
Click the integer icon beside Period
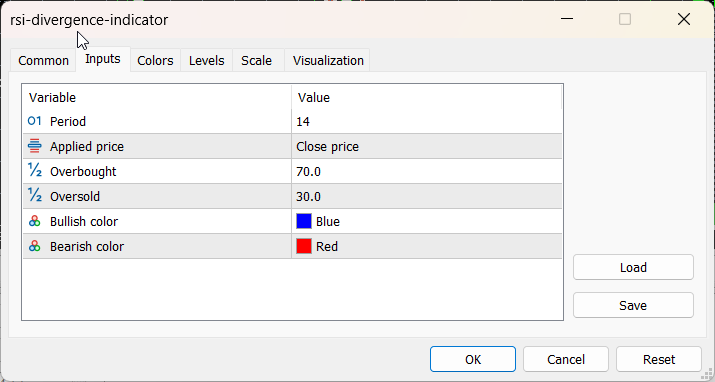point(35,121)
